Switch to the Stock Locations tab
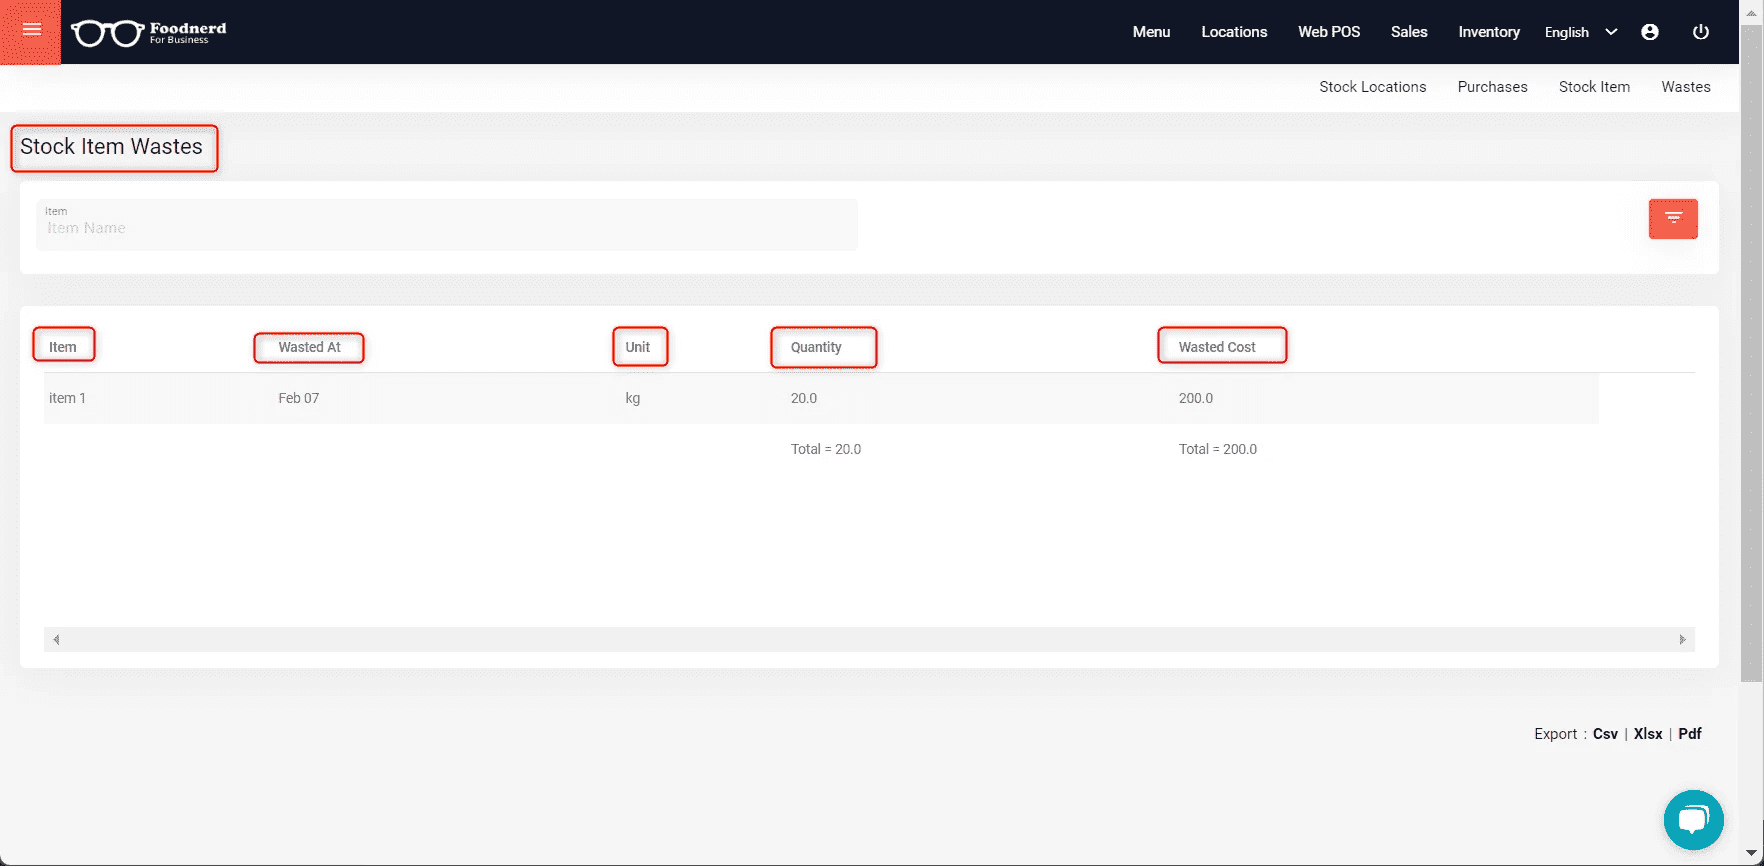Screen dimensions: 1764x866 point(1372,87)
